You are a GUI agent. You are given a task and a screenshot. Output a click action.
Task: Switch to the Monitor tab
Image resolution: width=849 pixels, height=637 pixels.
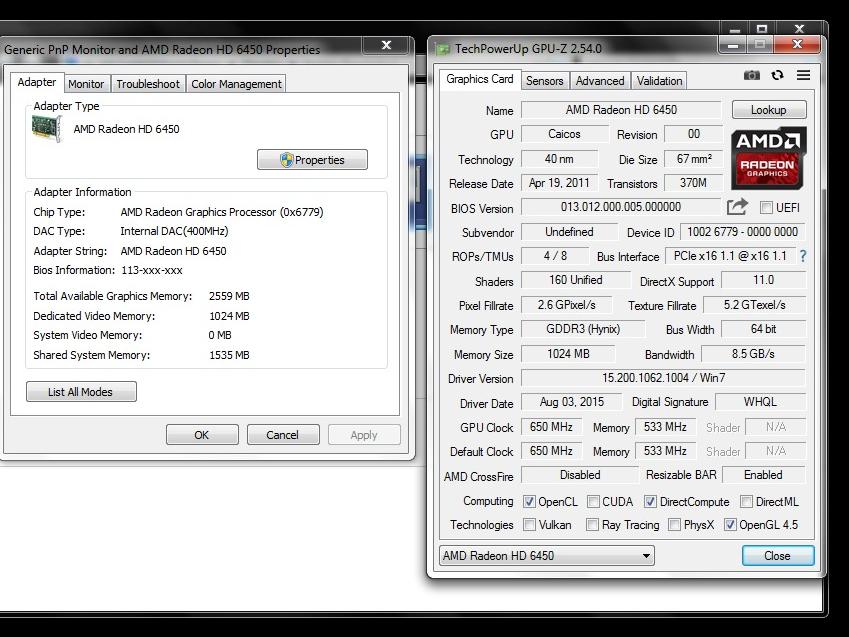86,84
